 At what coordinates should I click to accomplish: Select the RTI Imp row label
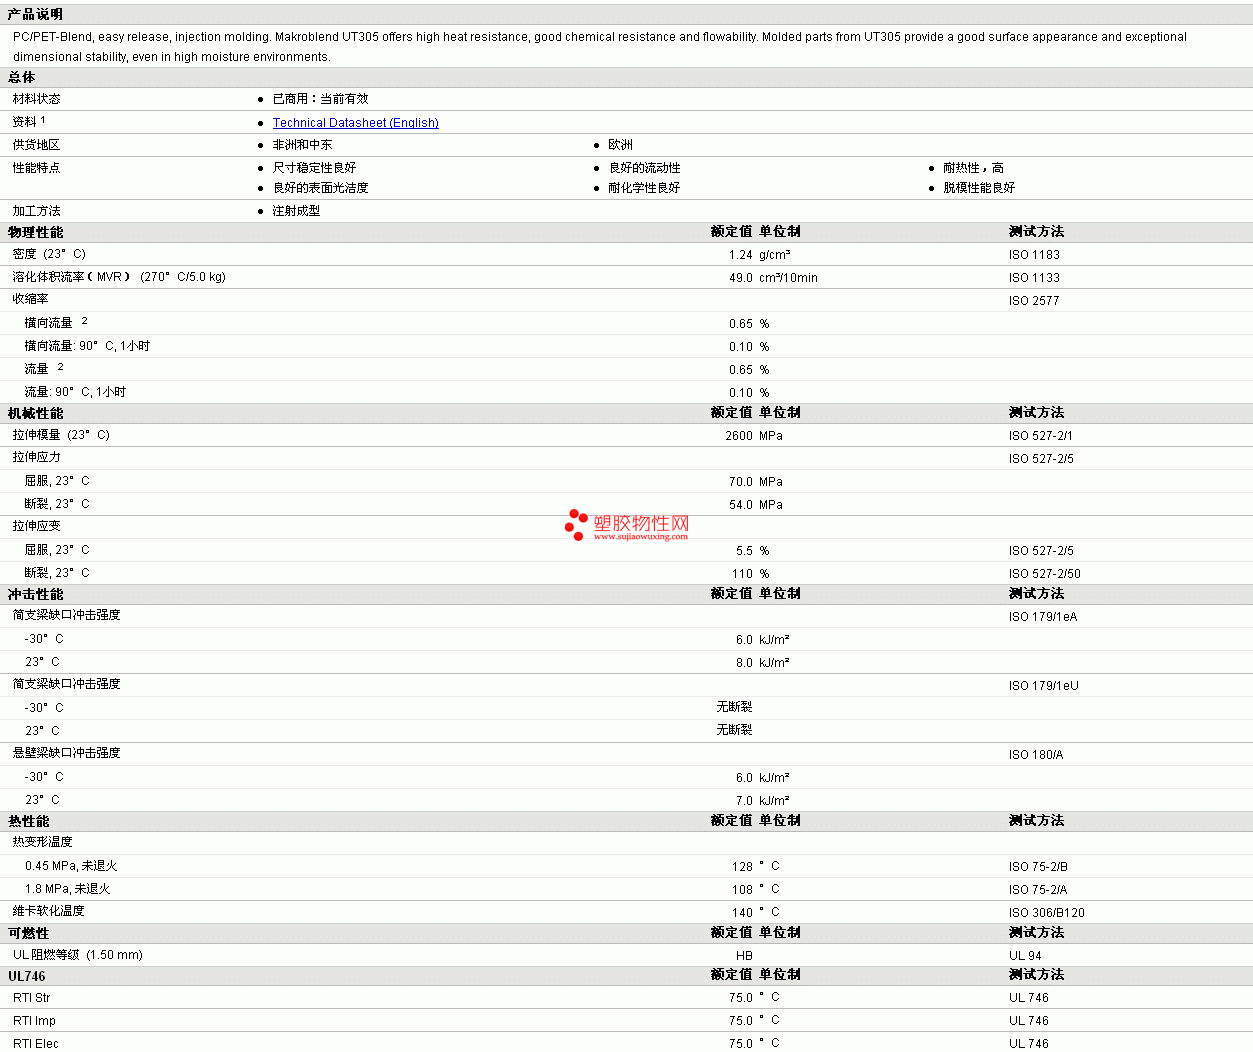click(34, 1021)
